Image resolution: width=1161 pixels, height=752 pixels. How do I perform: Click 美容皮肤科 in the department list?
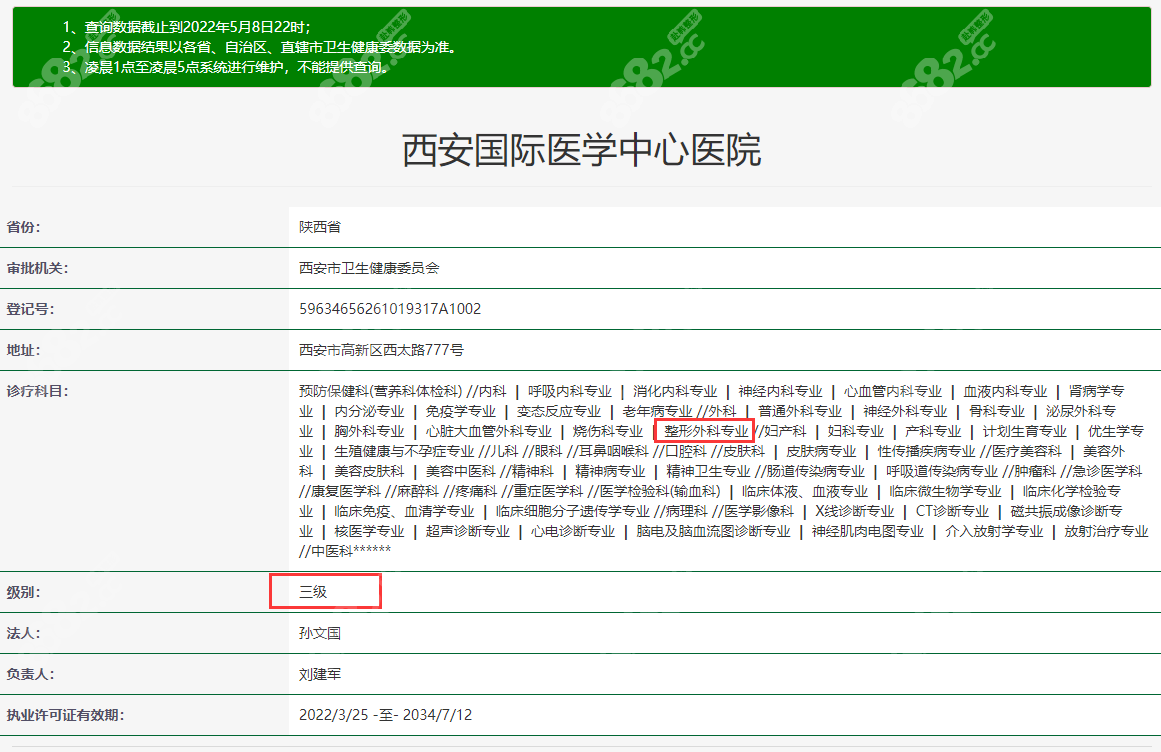(x=369, y=471)
